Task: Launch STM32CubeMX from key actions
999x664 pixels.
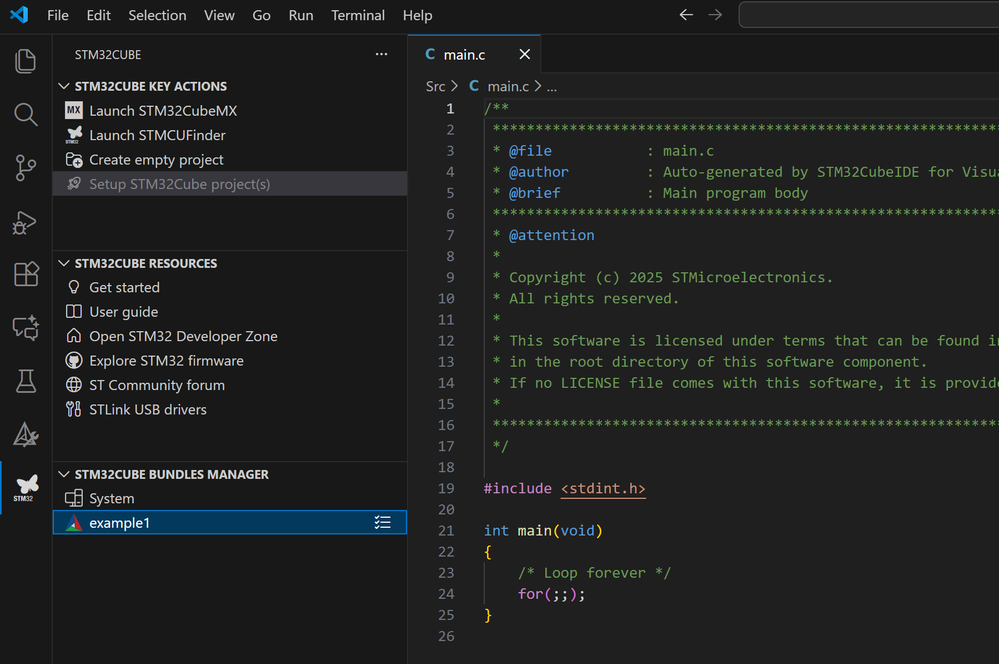Action: (163, 111)
